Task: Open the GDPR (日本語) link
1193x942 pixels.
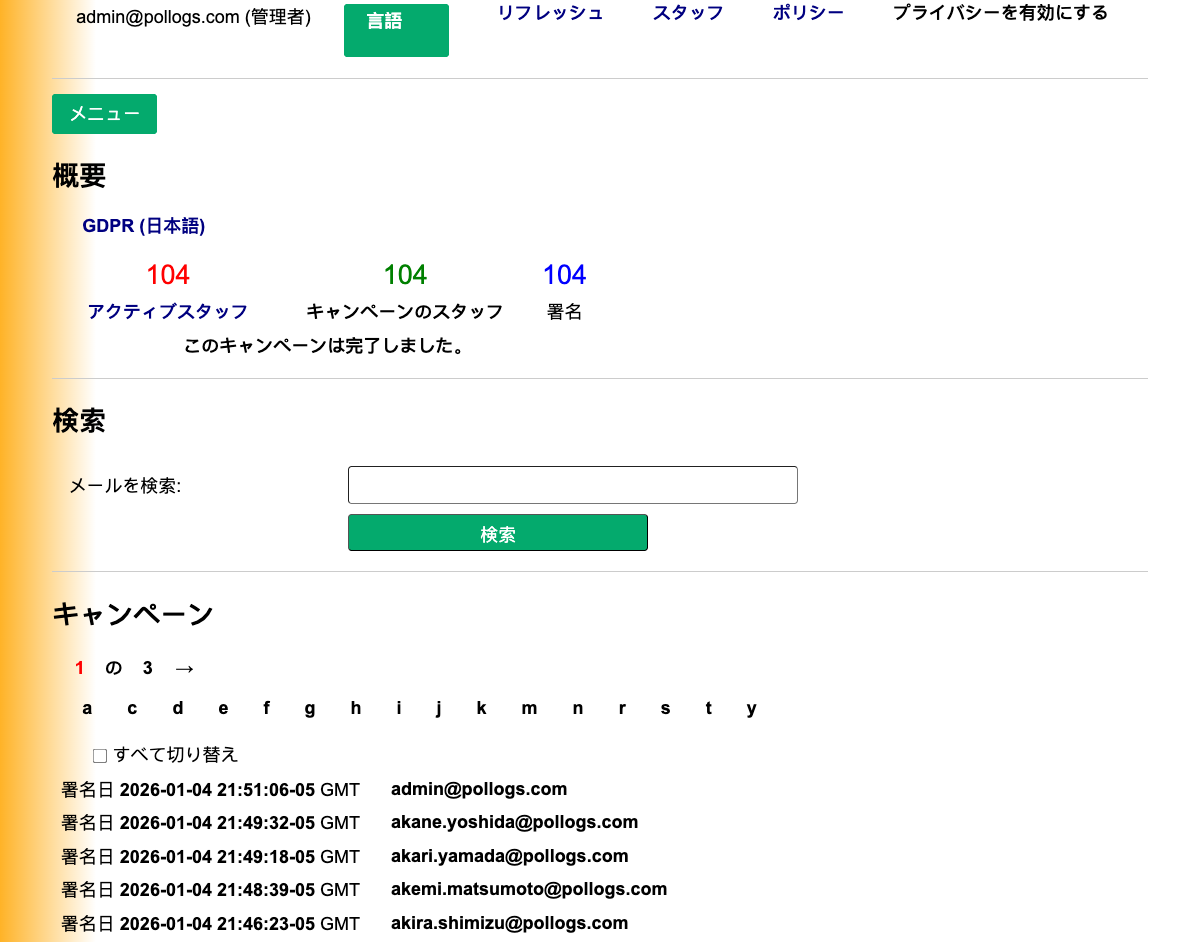Action: coord(143,225)
